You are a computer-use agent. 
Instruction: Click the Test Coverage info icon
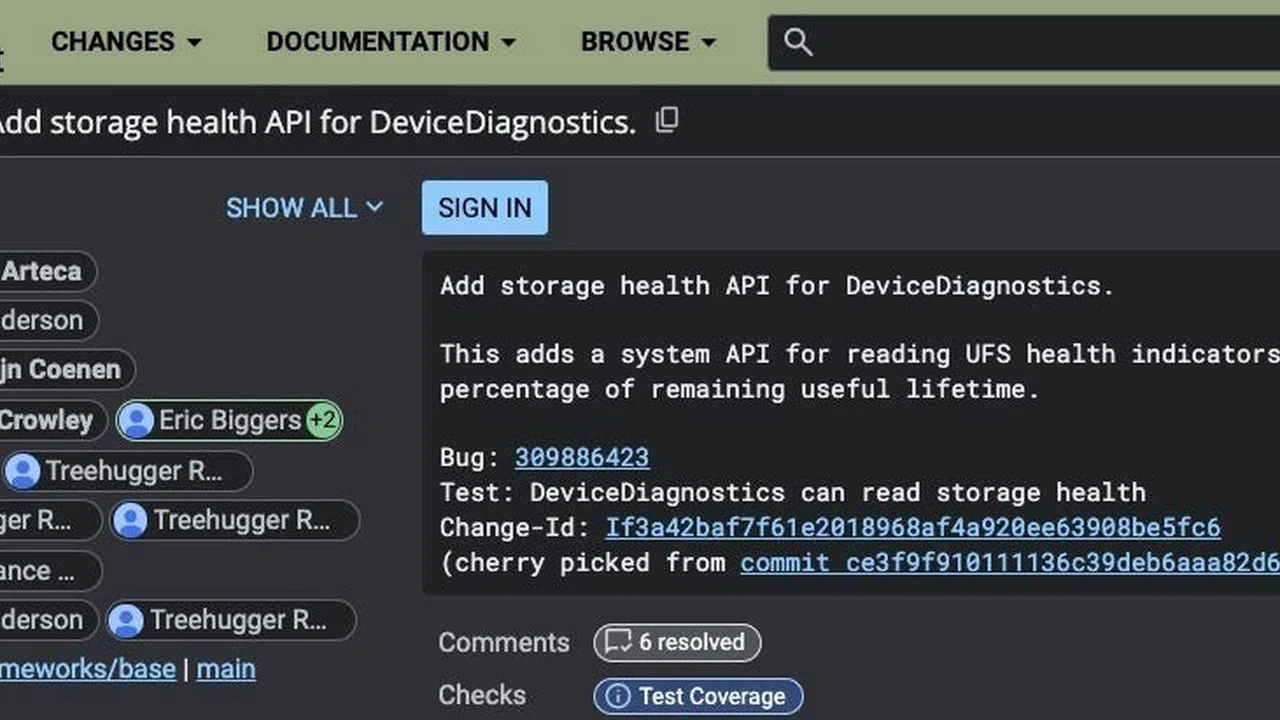(x=618, y=696)
